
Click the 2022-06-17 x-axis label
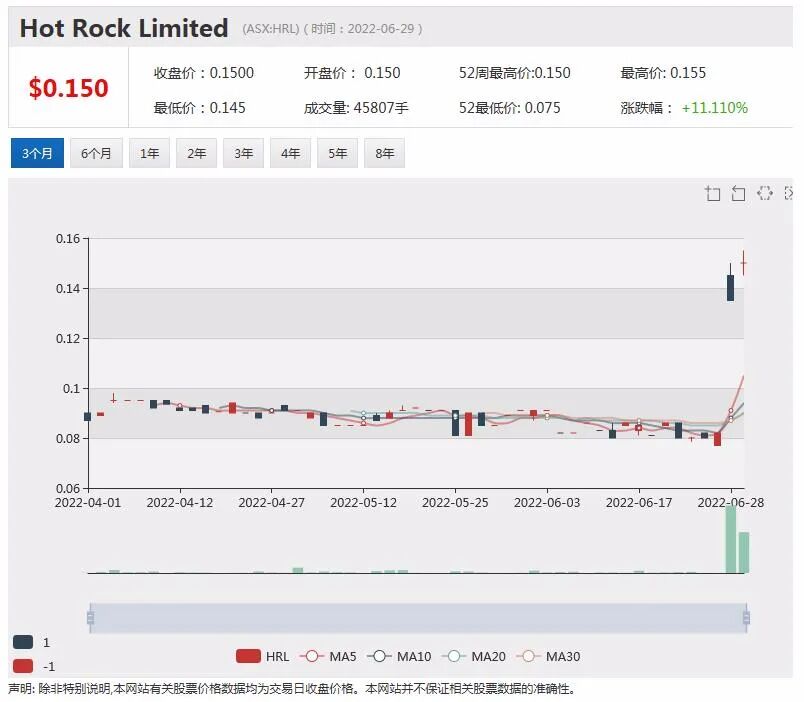[x=639, y=503]
